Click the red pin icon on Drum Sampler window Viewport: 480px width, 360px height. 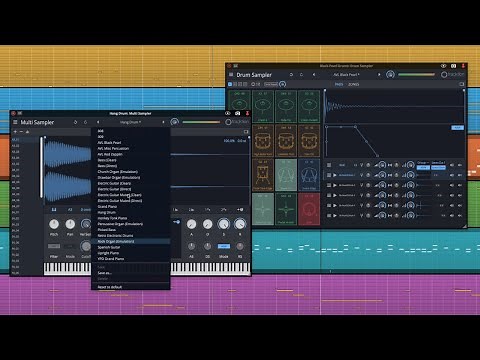coord(463,66)
